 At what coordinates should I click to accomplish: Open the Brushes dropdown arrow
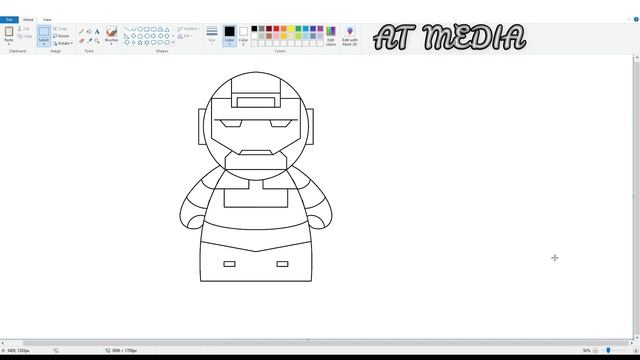111,44
